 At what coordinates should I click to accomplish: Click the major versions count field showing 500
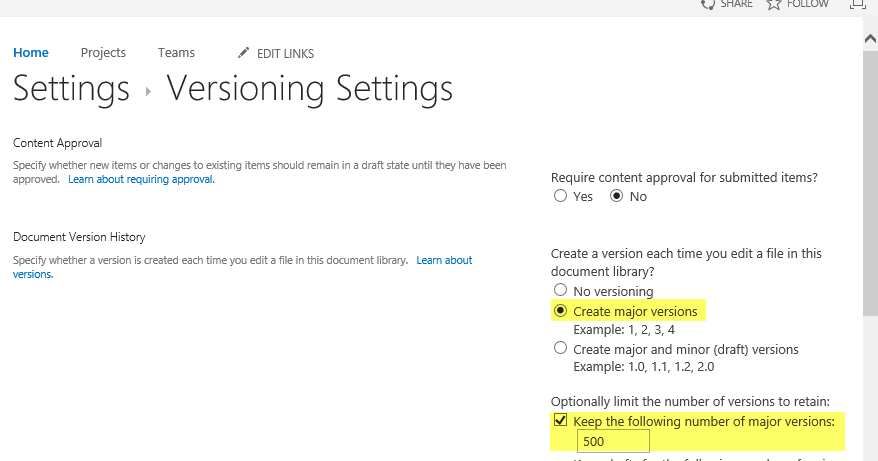point(612,442)
